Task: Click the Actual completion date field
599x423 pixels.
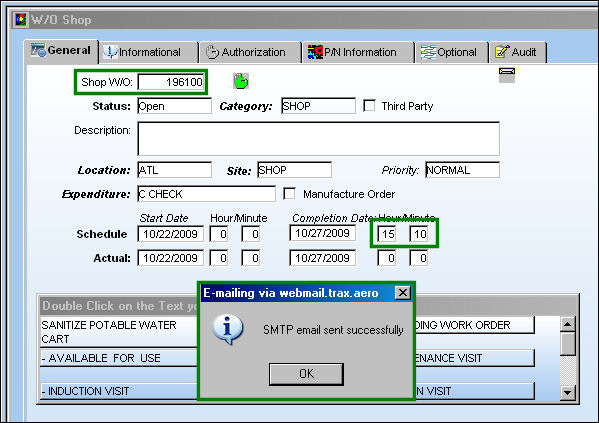Action: click(x=322, y=258)
